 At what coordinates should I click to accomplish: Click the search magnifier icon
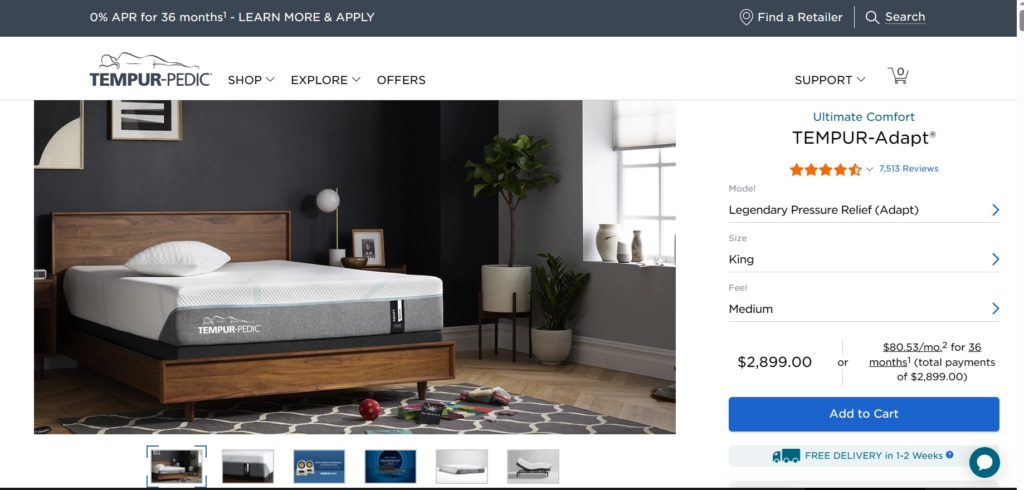click(x=872, y=17)
